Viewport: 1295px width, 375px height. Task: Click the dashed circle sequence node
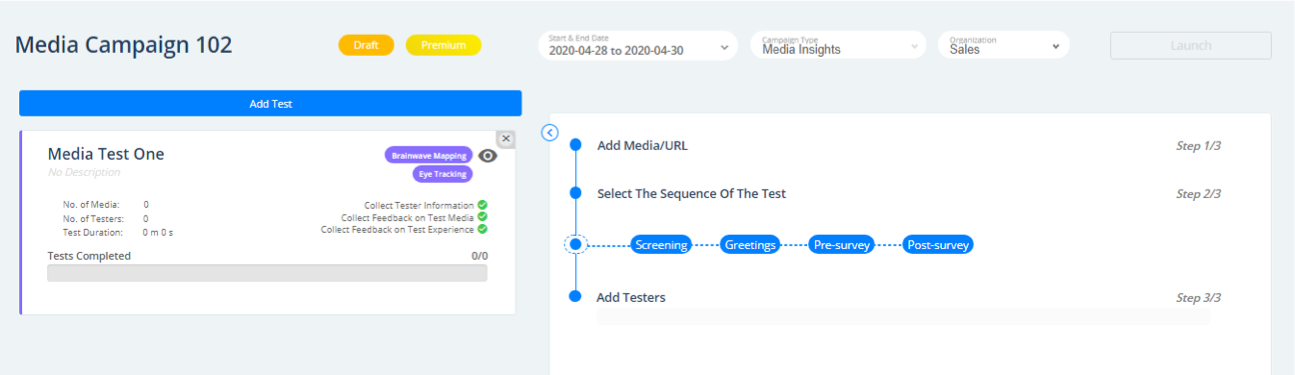(x=575, y=244)
